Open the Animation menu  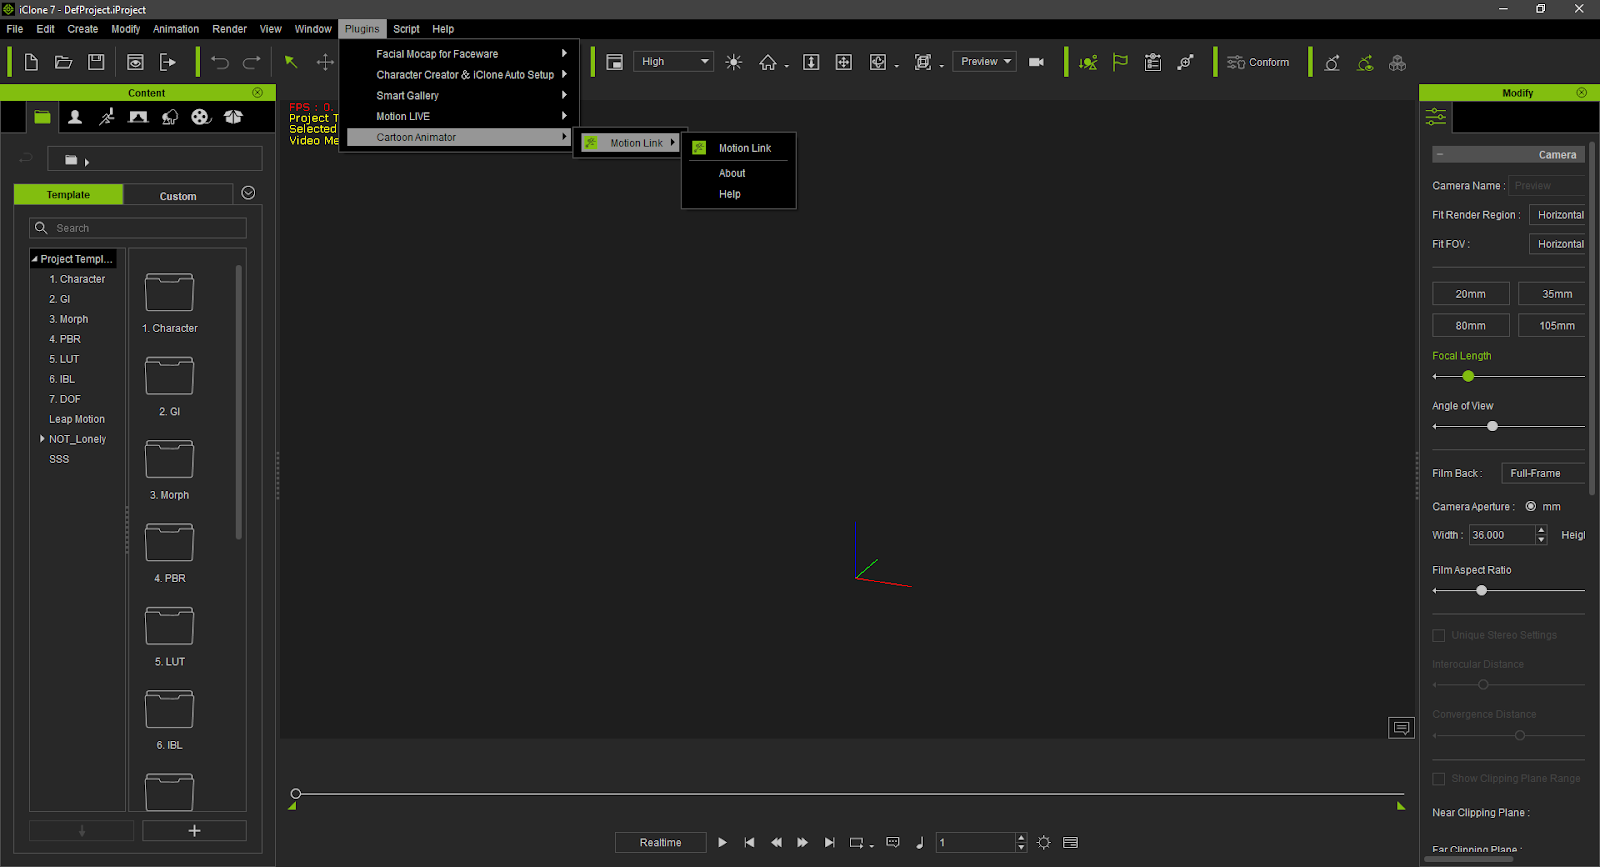point(176,29)
